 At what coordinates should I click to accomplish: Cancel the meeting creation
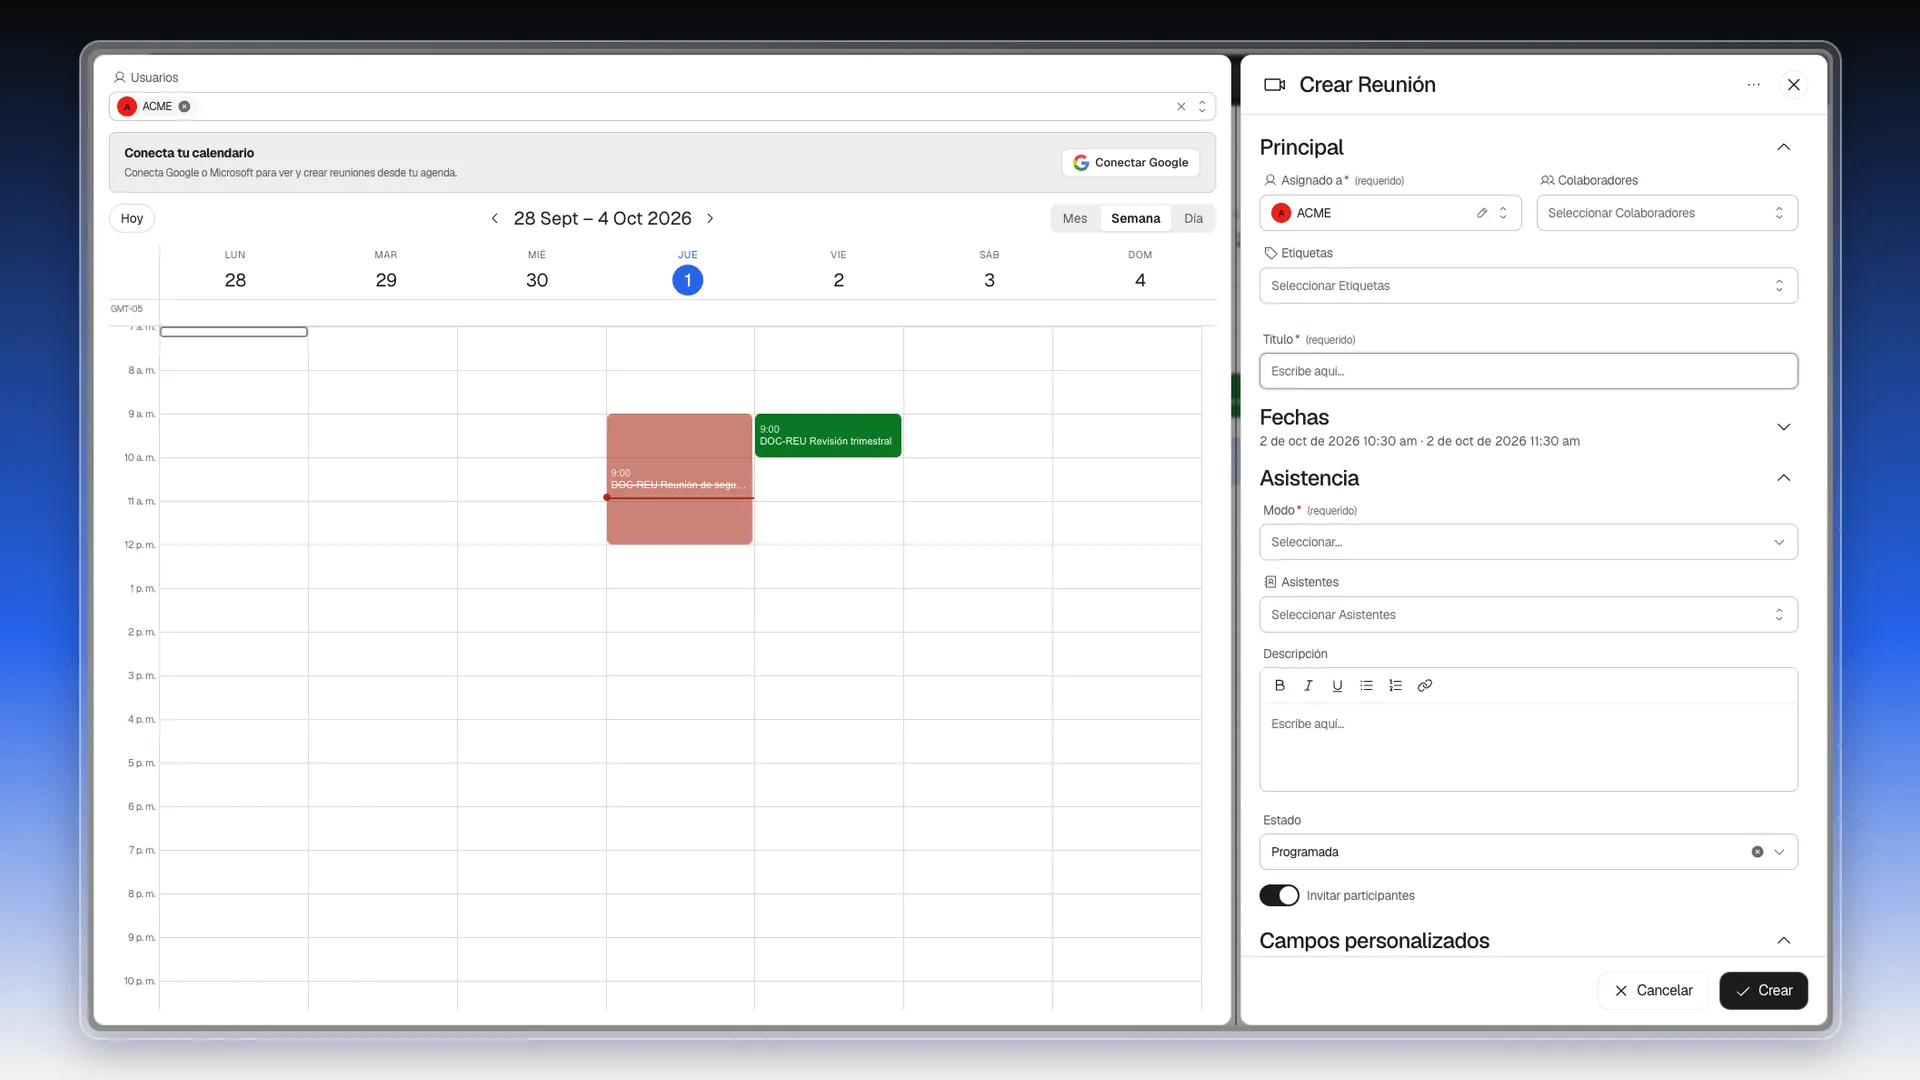[x=1652, y=991]
